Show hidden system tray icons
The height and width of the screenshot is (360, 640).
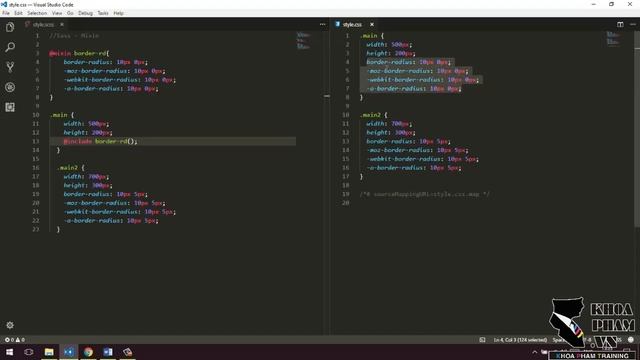(x=535, y=352)
